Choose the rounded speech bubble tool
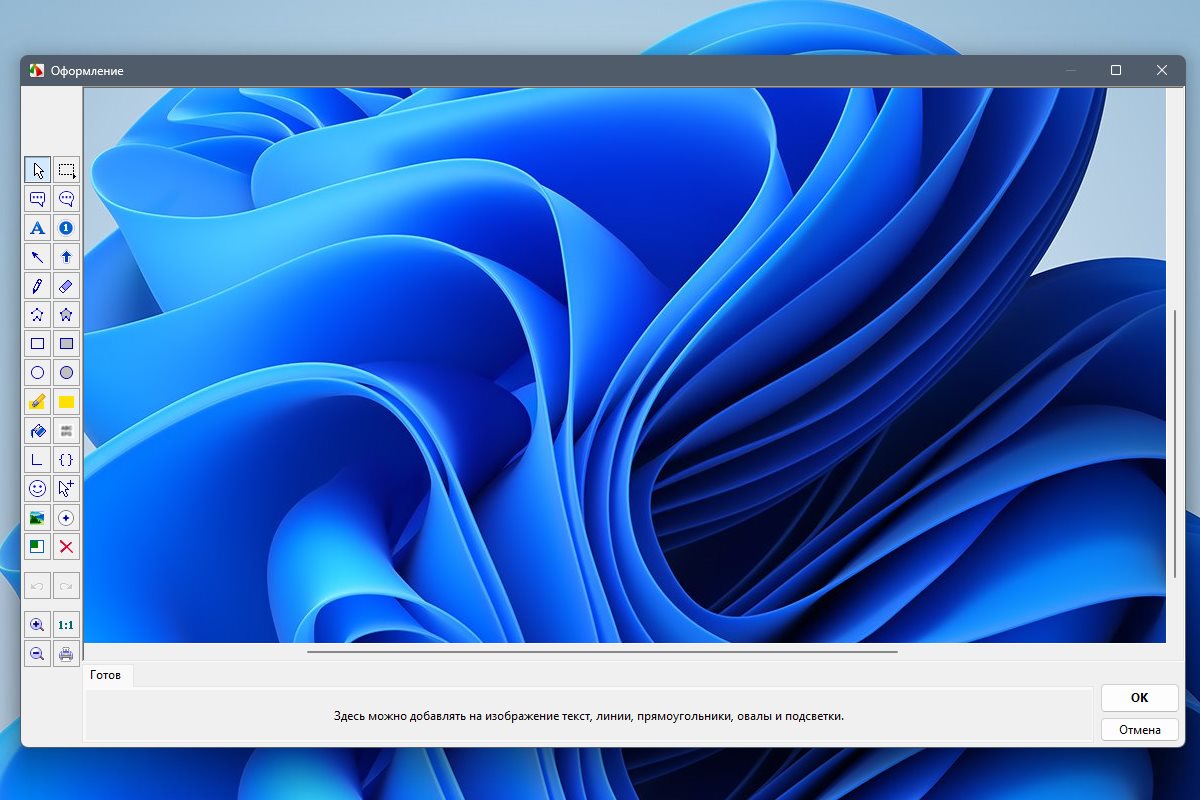The image size is (1200, 800). click(66, 199)
